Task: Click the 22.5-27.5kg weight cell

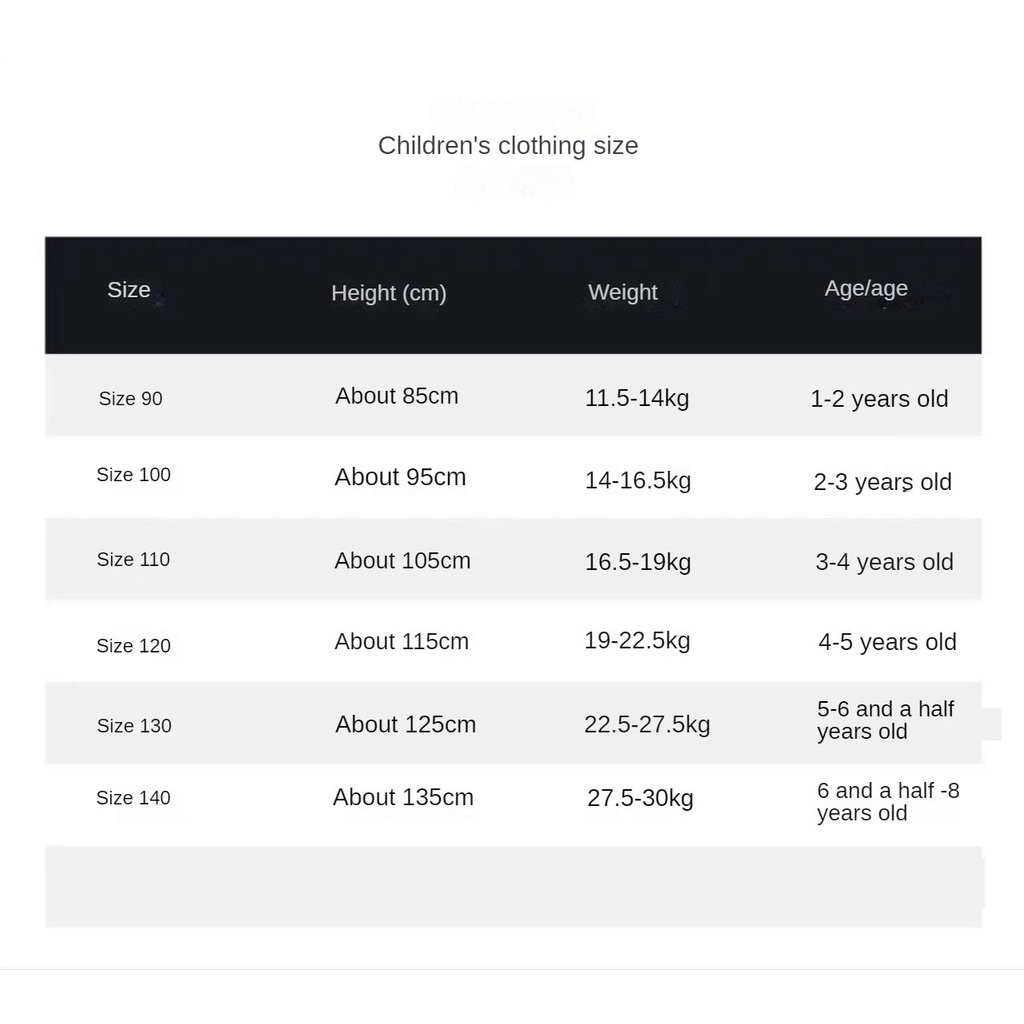Action: pyautogui.click(x=647, y=725)
